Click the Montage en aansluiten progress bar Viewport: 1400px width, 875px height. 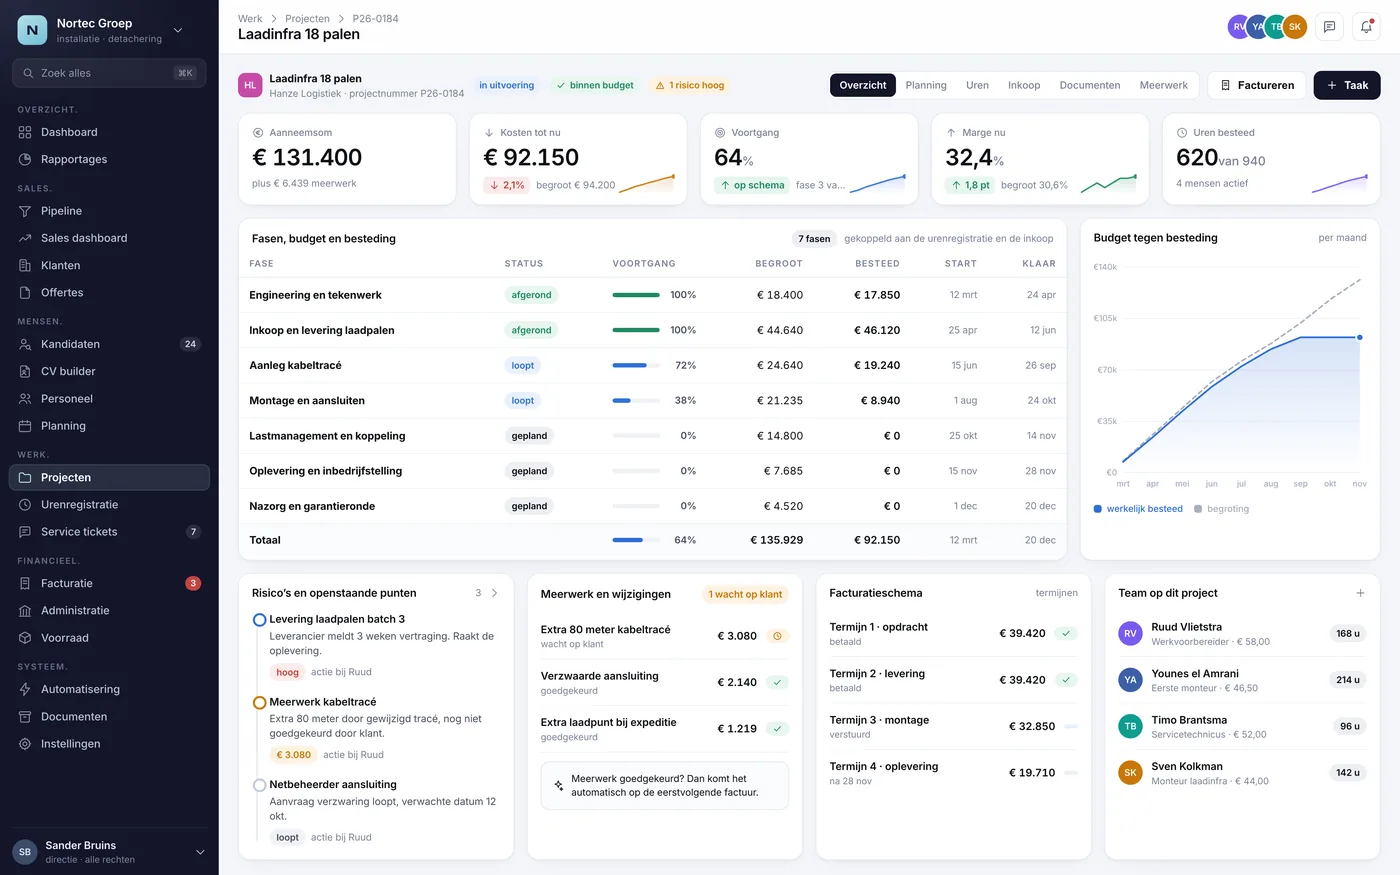point(636,401)
